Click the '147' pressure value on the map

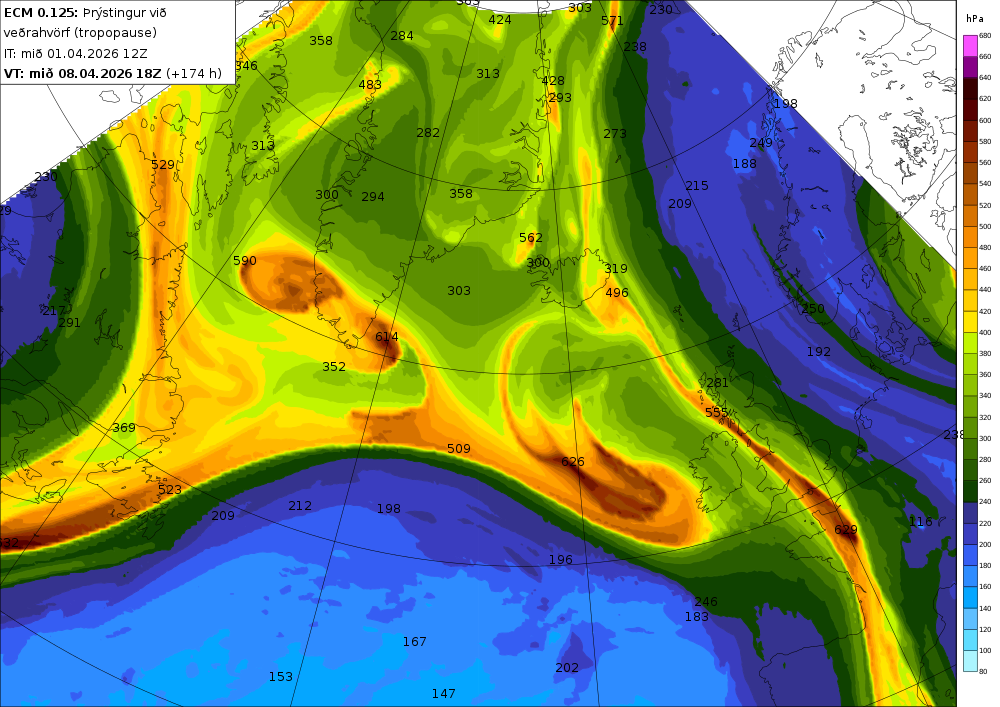pos(444,694)
